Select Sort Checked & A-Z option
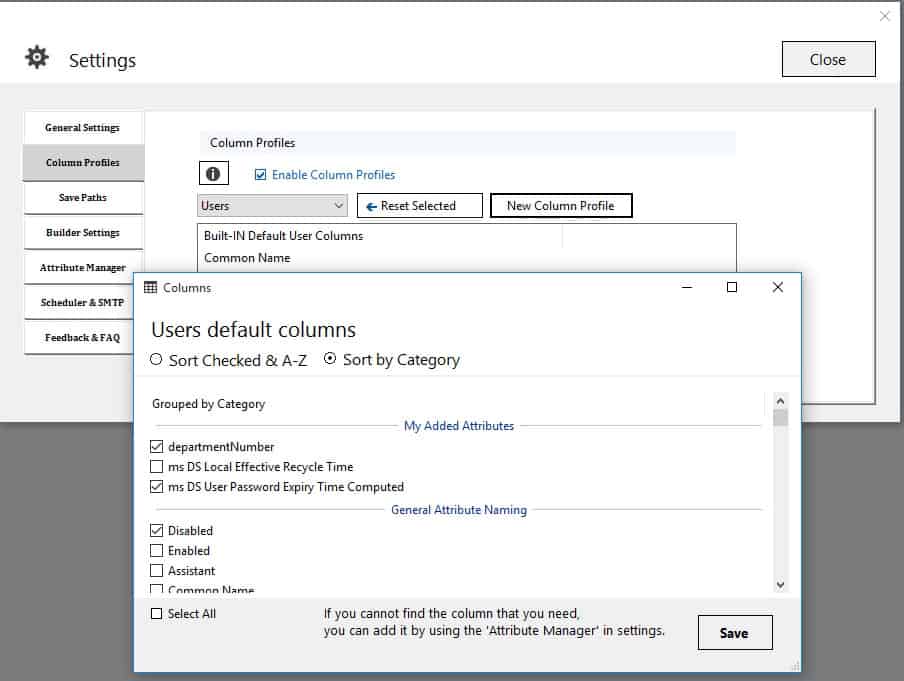The image size is (904, 681). coord(156,360)
